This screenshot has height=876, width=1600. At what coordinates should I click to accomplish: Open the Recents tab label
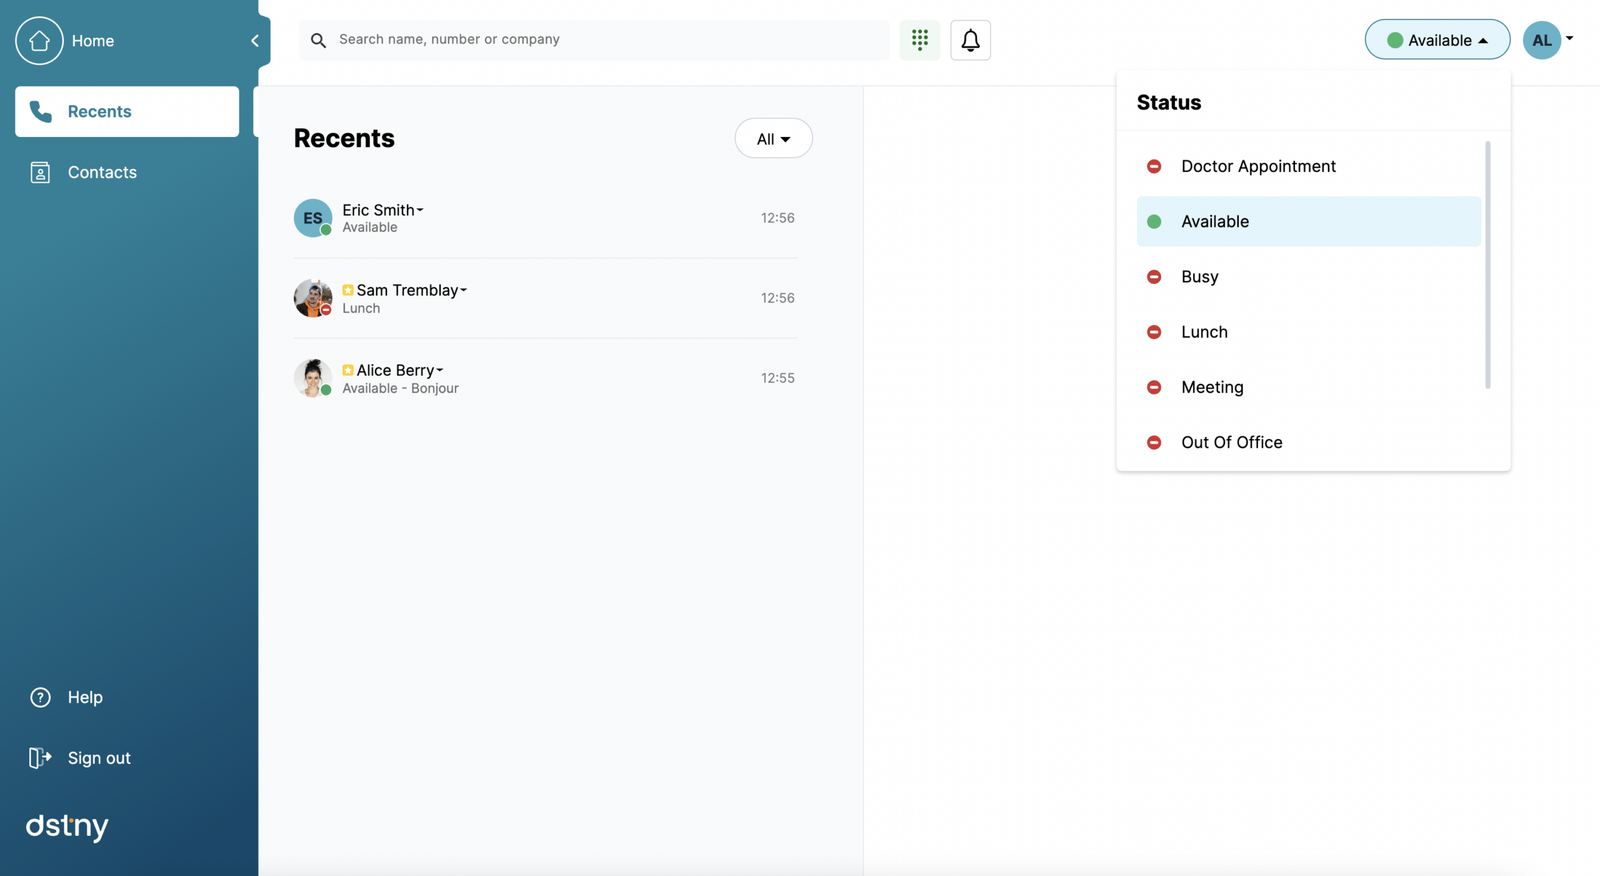click(x=99, y=111)
